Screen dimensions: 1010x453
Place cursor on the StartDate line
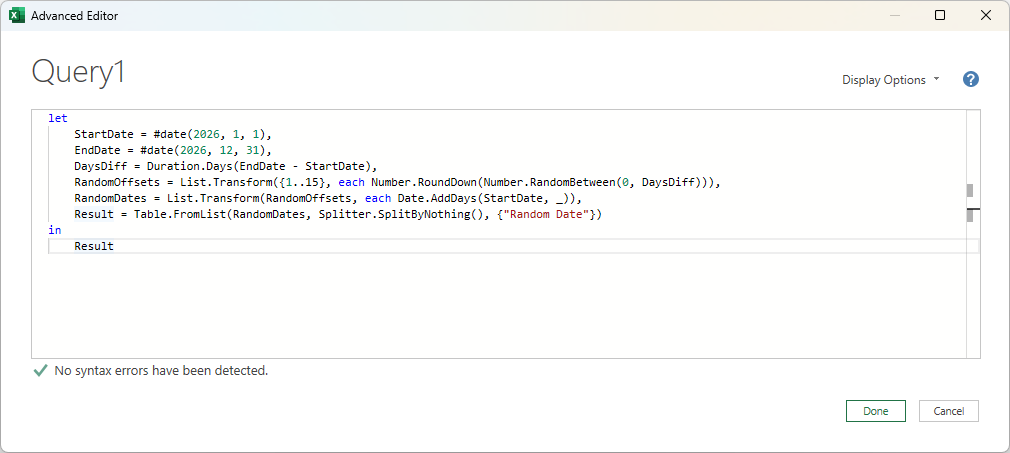[173, 135]
